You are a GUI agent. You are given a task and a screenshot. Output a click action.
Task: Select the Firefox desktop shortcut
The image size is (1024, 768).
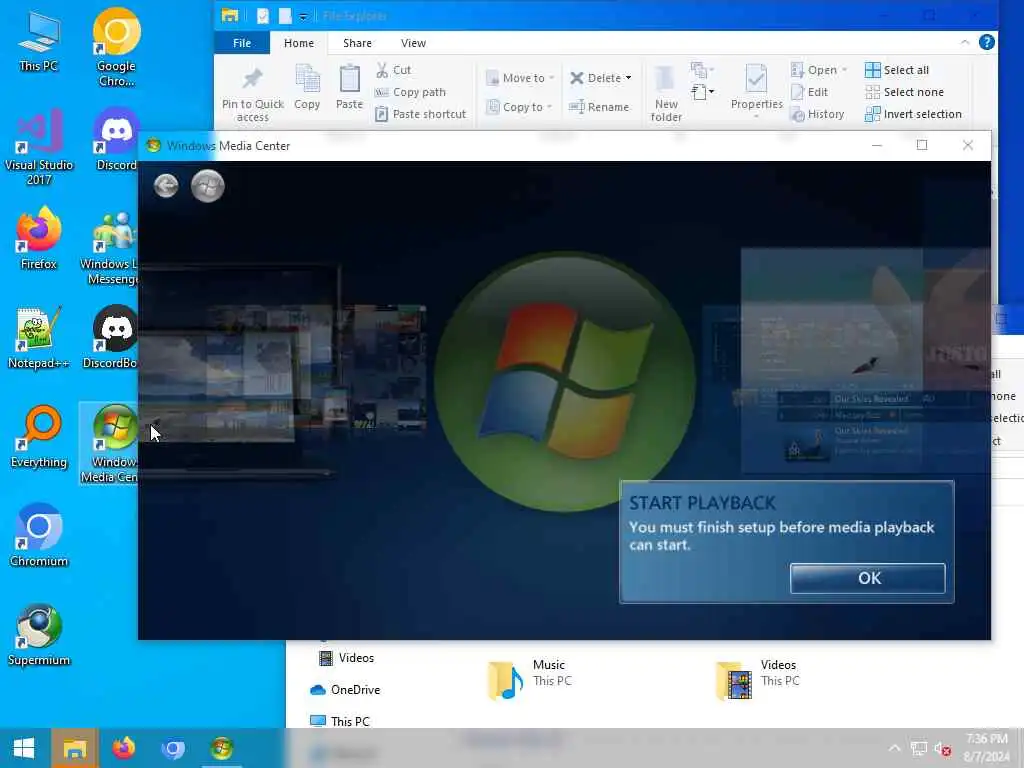[38, 239]
